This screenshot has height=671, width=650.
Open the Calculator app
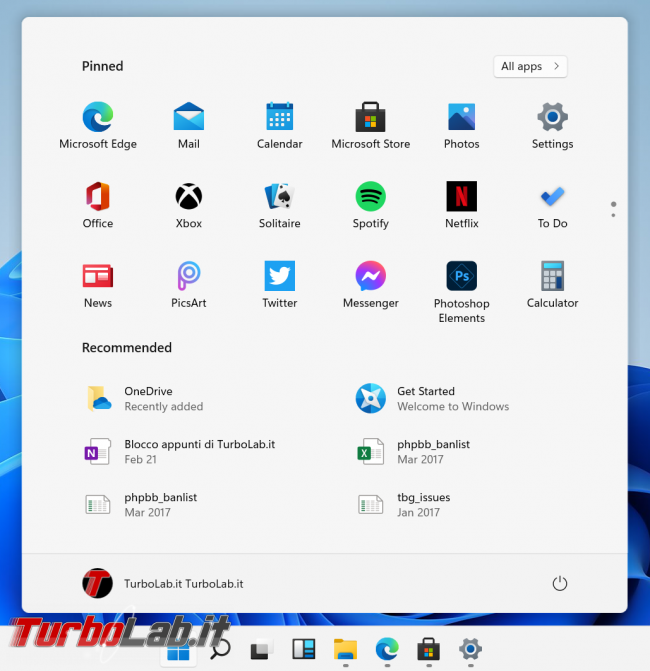click(552, 285)
